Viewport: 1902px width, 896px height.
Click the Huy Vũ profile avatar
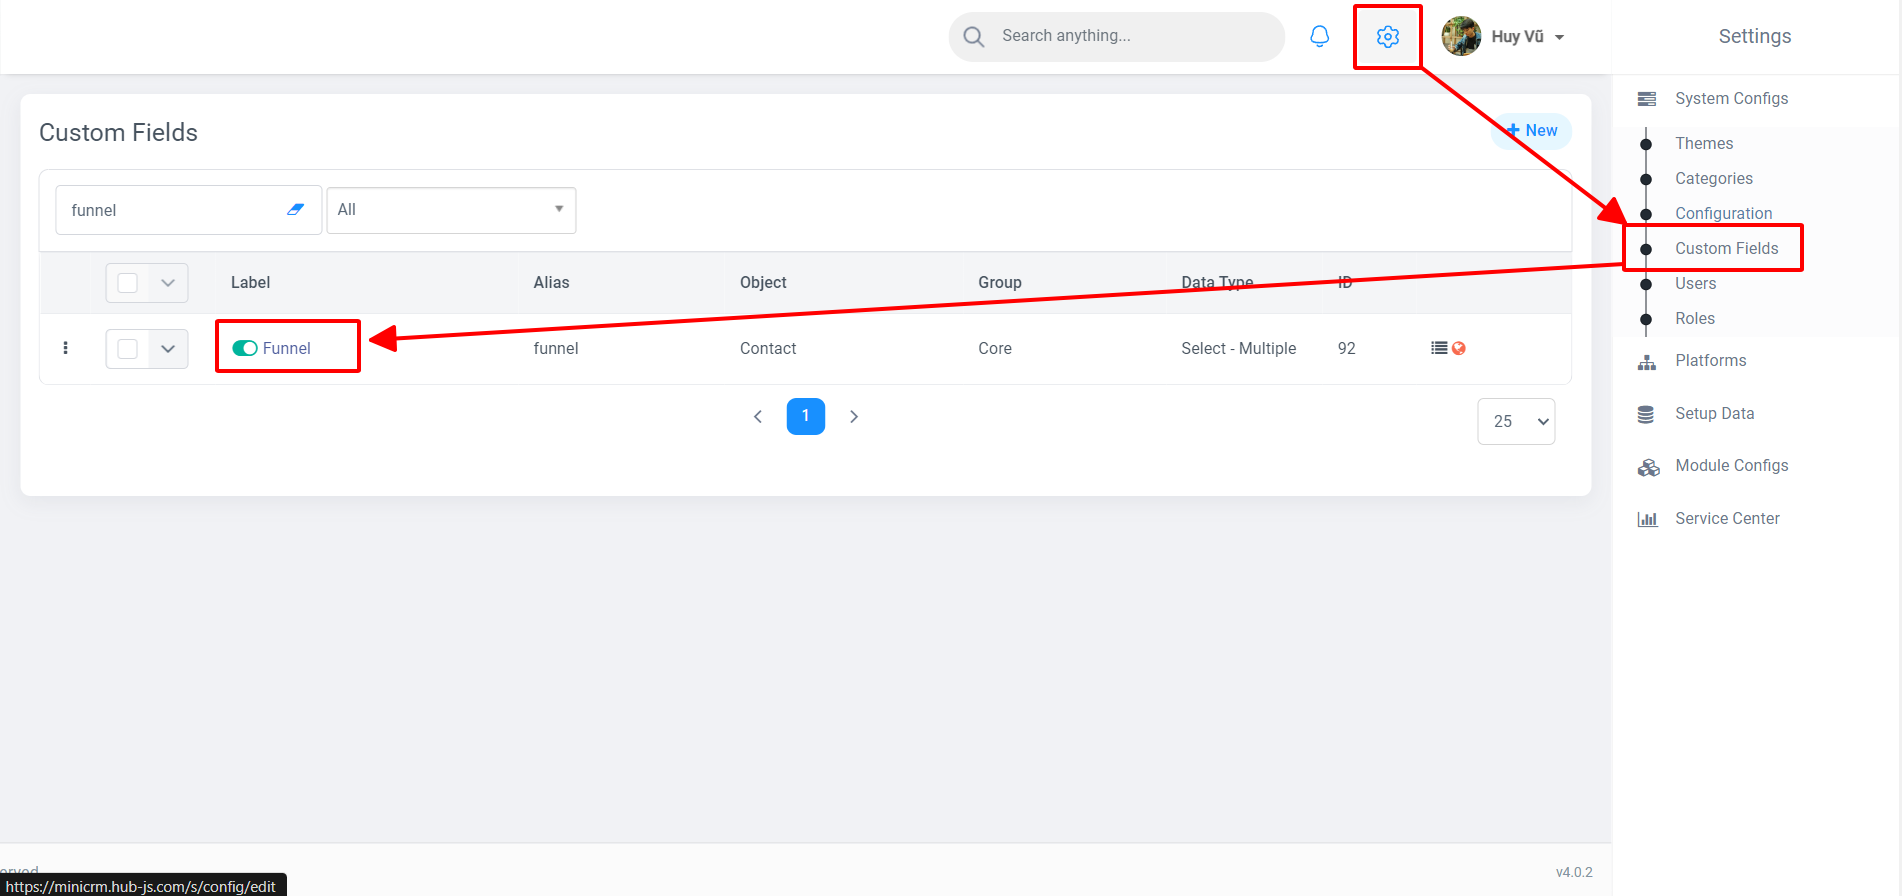point(1461,37)
